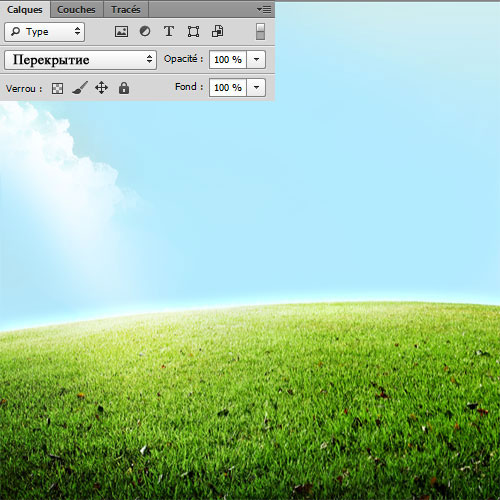Lock layer position move icon
The height and width of the screenshot is (500, 500).
click(x=101, y=88)
